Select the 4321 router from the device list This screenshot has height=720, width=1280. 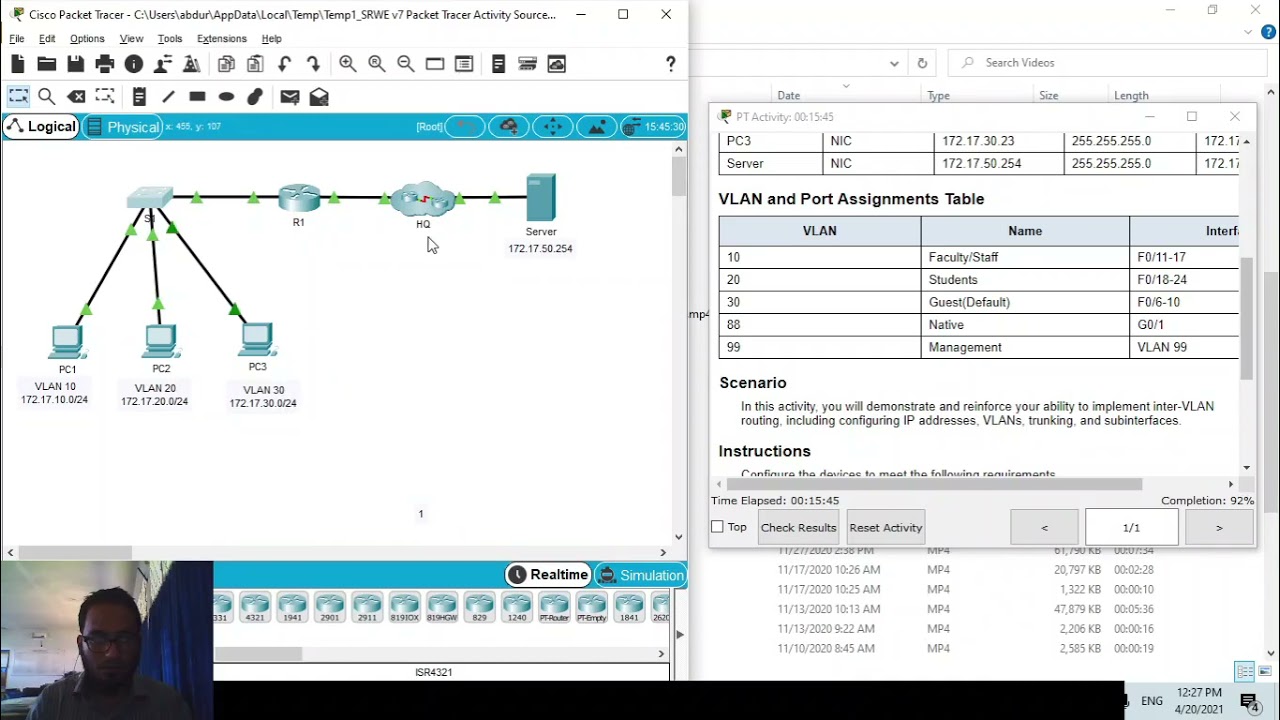[x=255, y=607]
